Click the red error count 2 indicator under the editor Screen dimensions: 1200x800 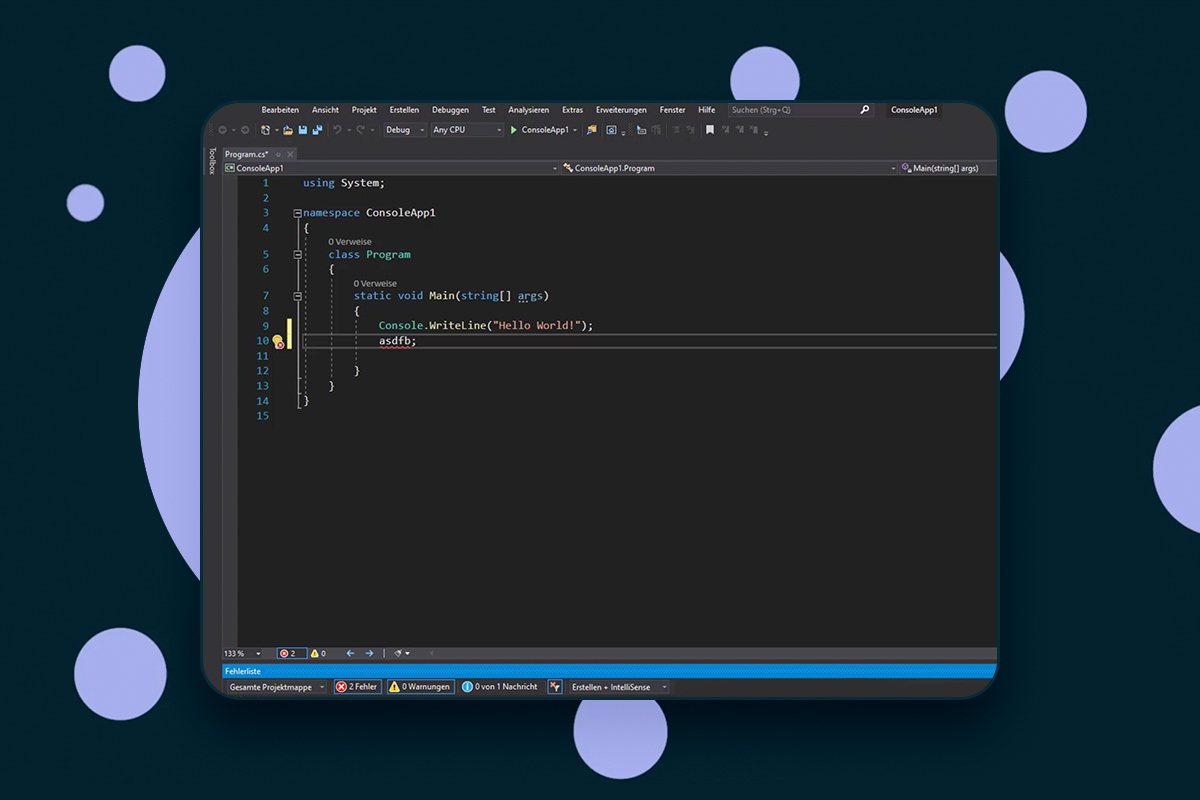coord(291,653)
